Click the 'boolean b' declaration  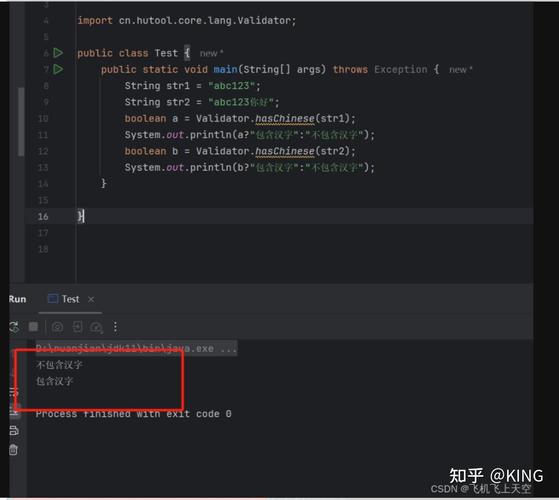[x=151, y=151]
